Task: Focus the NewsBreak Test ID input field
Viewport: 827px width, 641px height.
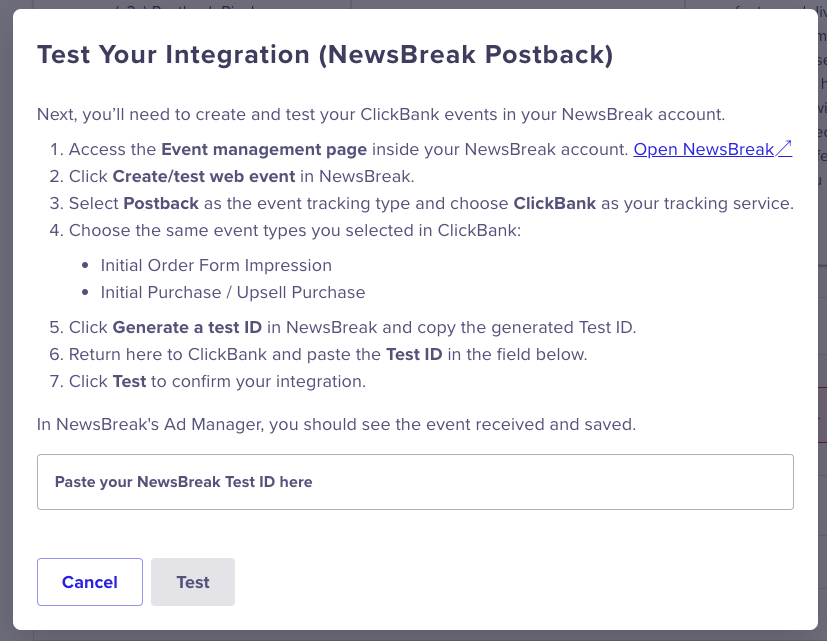Action: click(x=415, y=482)
